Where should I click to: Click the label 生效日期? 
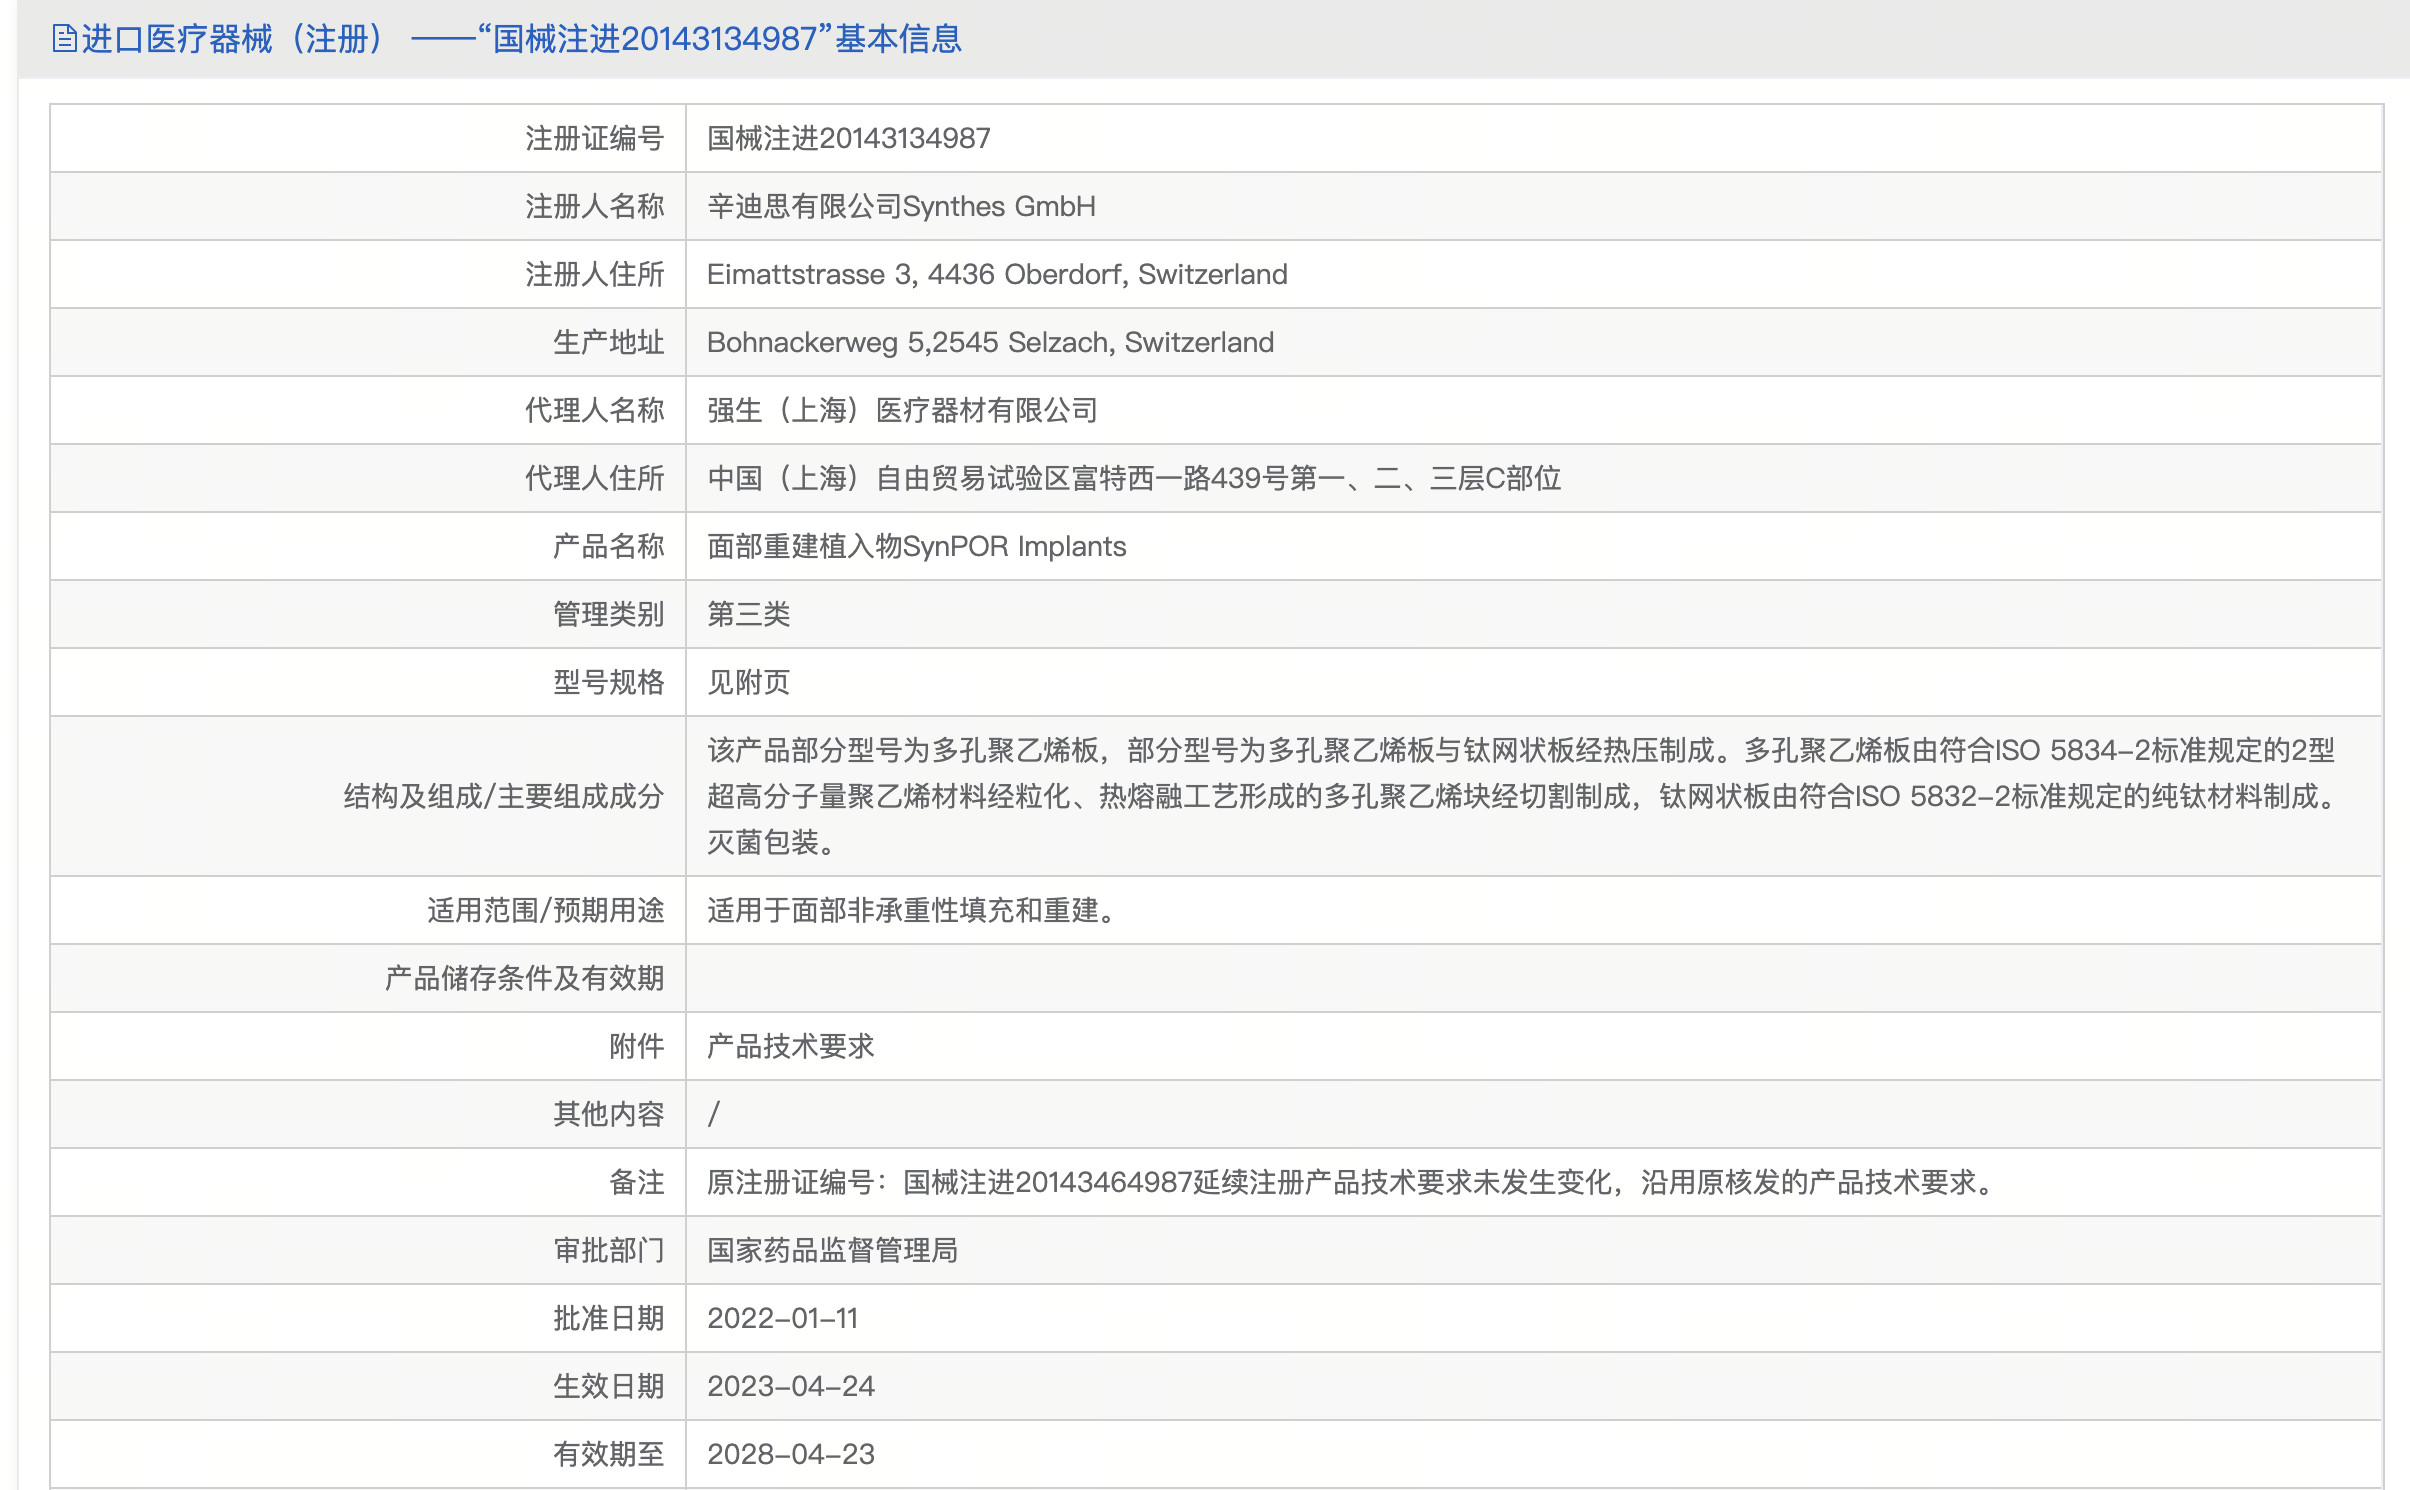[609, 1386]
